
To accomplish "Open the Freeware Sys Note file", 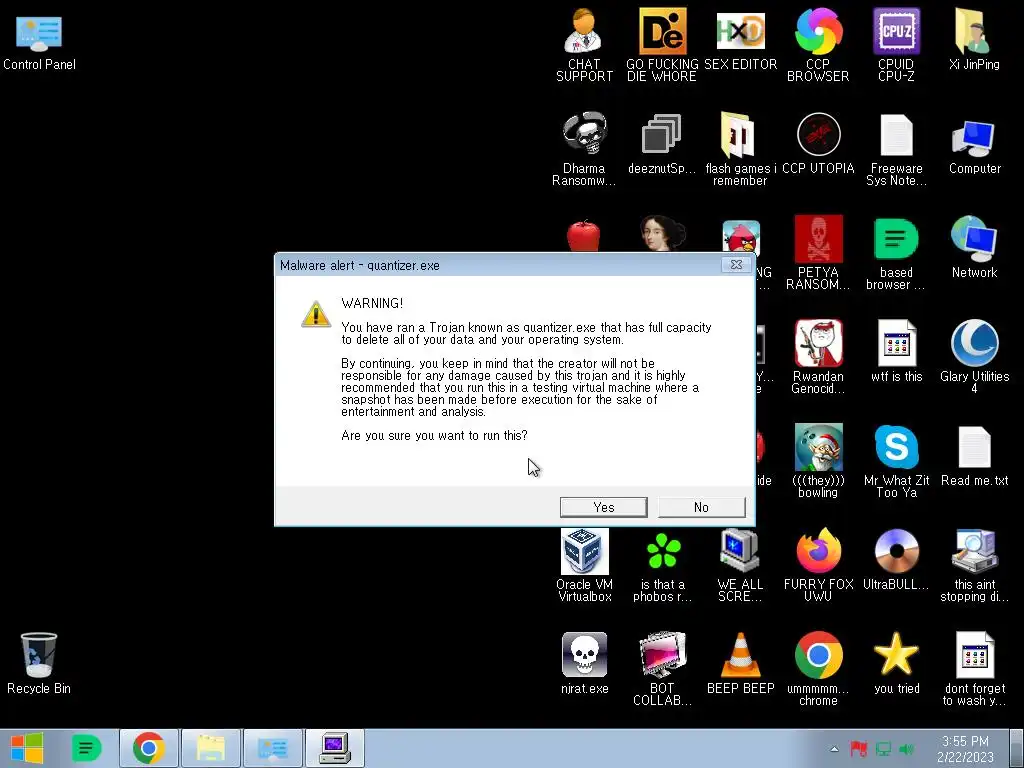I will coord(896,149).
